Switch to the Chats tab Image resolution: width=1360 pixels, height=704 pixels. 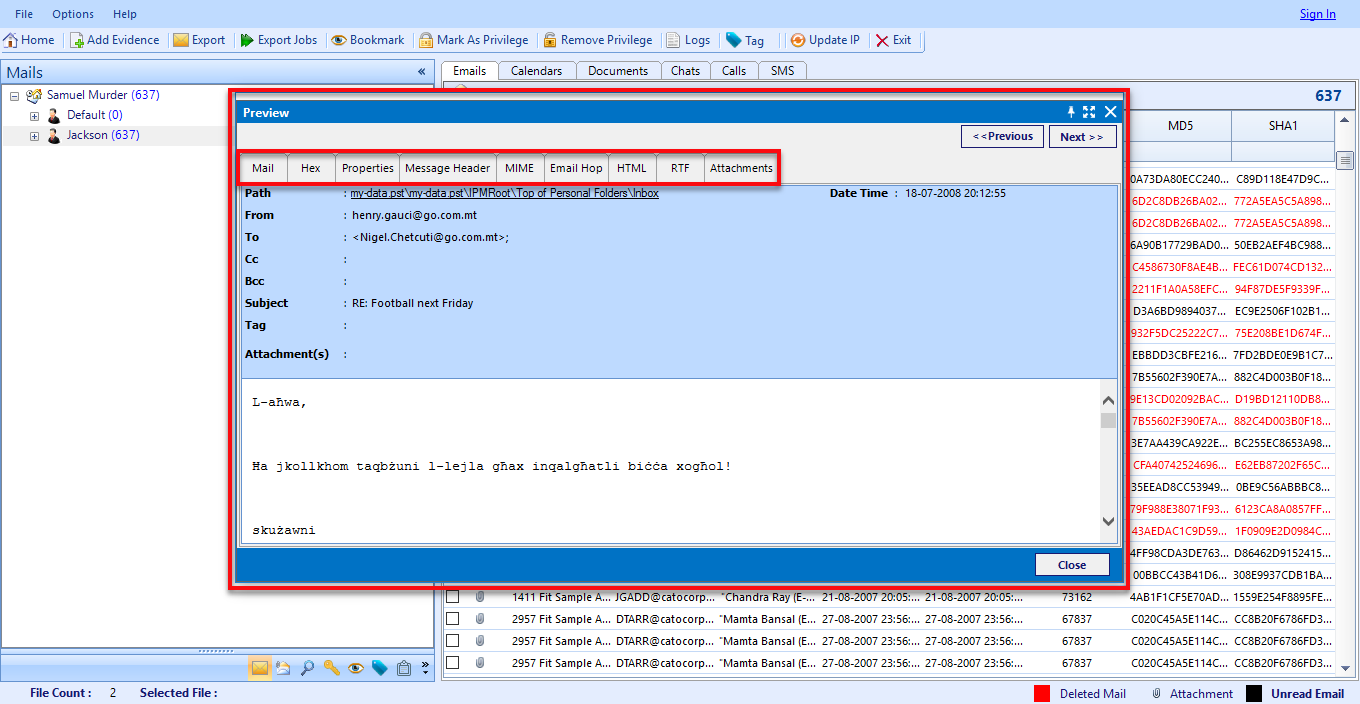pos(685,71)
